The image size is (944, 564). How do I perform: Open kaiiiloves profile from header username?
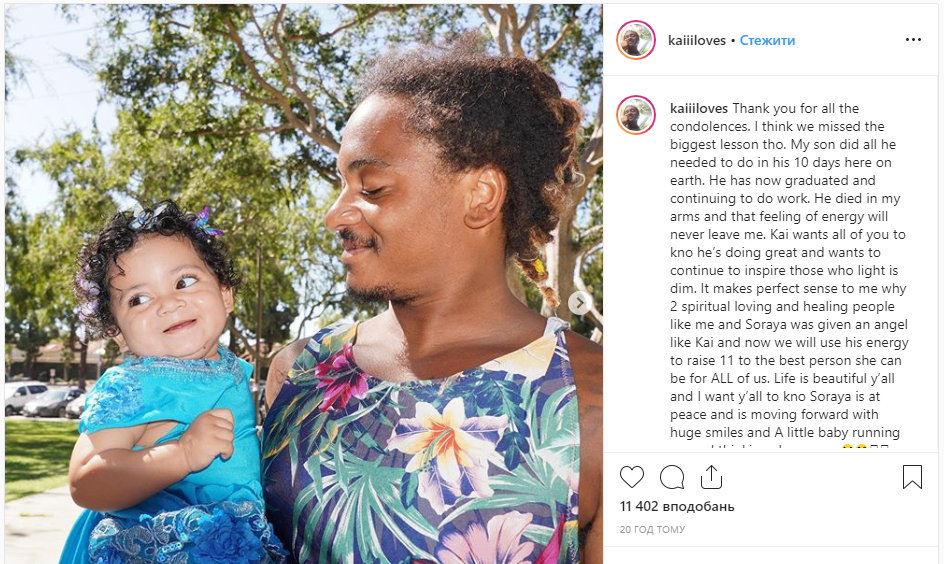[x=697, y=40]
